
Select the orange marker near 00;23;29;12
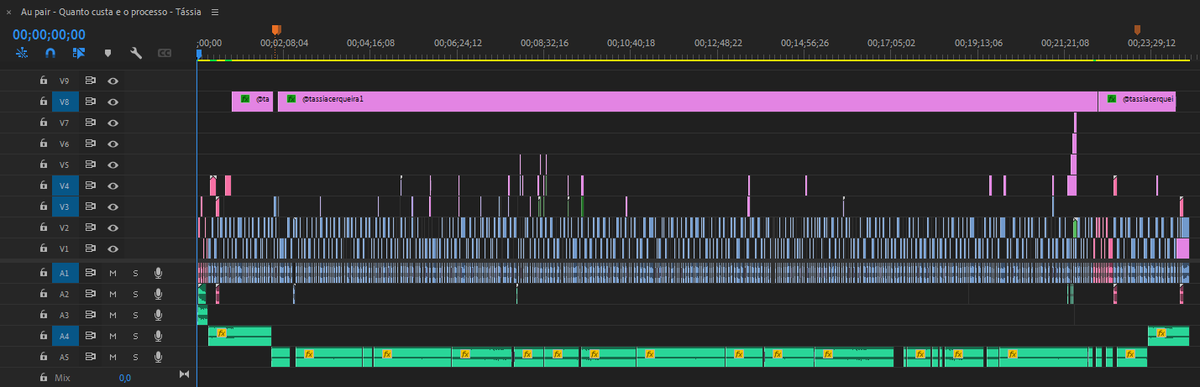tap(1137, 31)
